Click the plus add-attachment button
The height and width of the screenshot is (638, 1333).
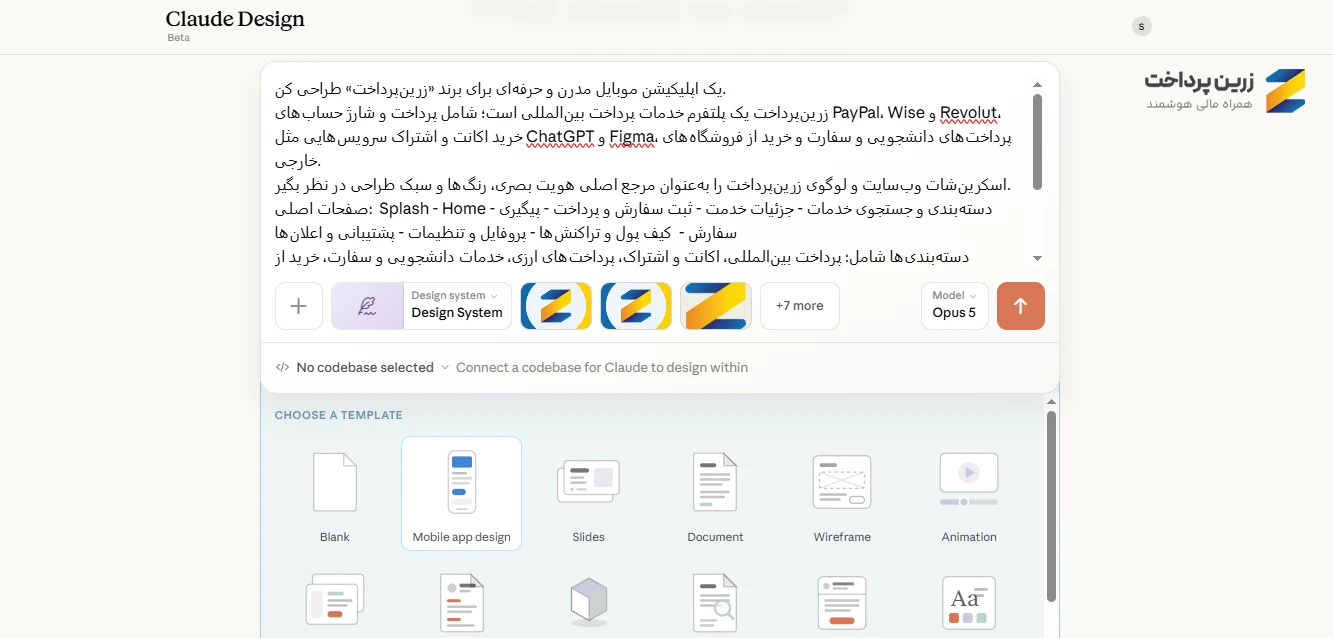pyautogui.click(x=299, y=306)
